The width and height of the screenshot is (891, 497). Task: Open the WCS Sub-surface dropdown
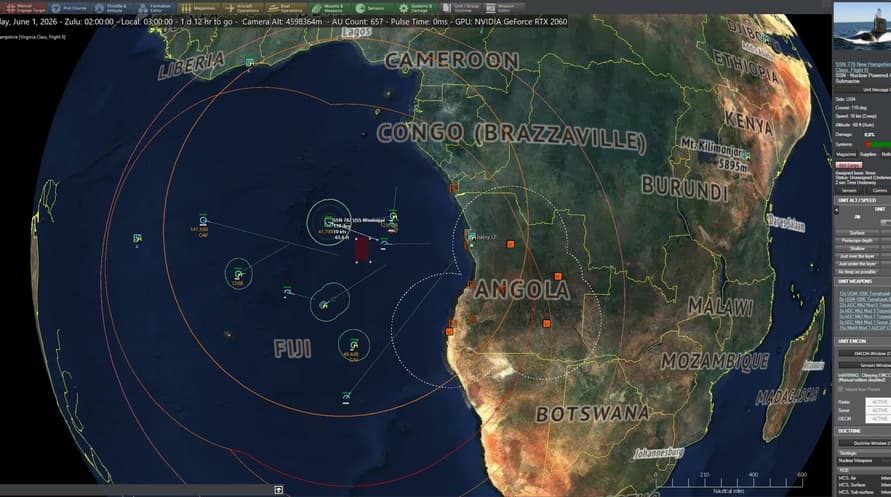(x=885, y=491)
